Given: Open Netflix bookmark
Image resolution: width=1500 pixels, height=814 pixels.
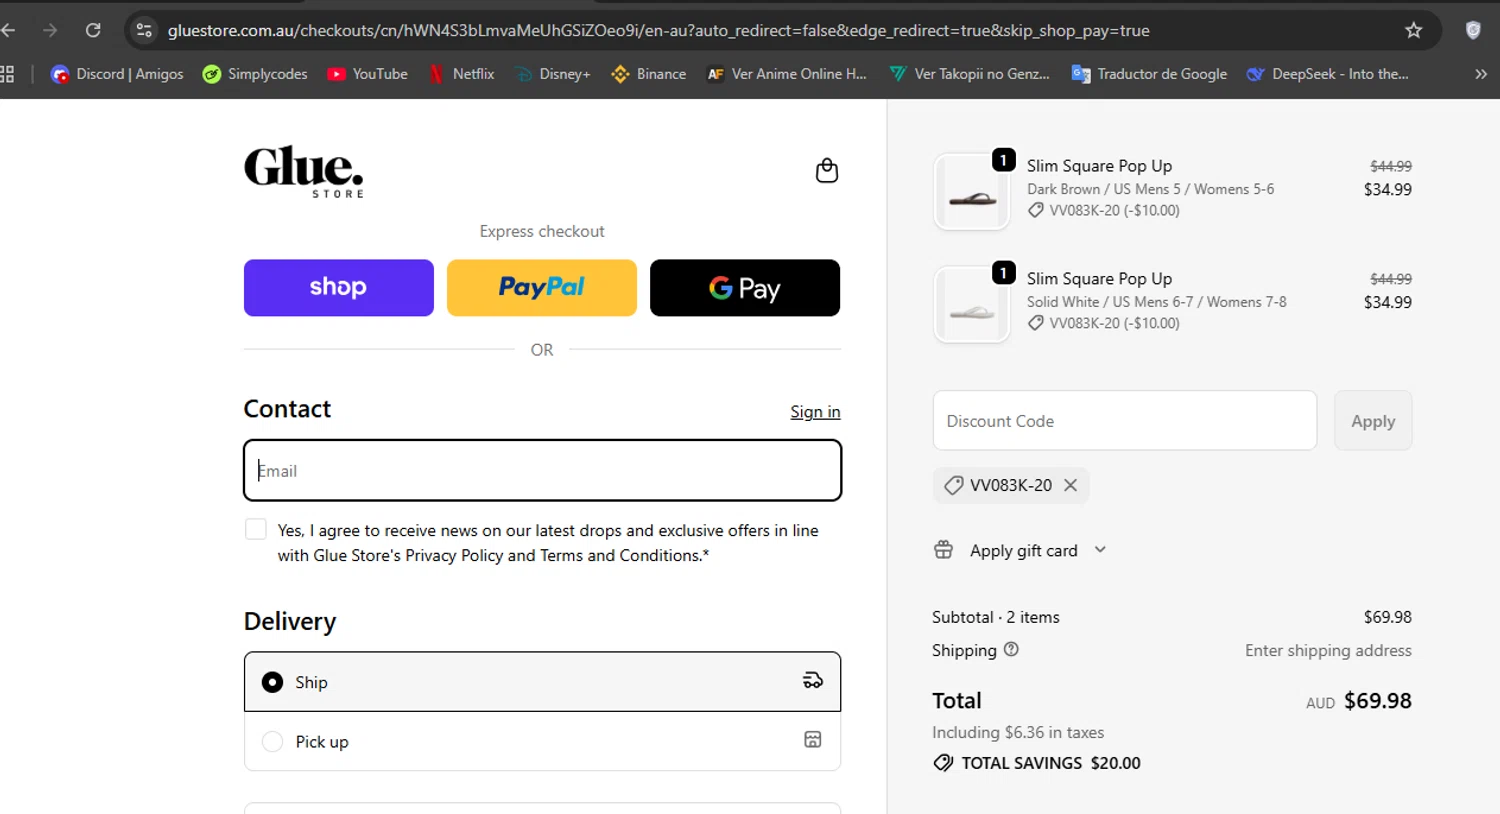Looking at the screenshot, I should pyautogui.click(x=461, y=74).
